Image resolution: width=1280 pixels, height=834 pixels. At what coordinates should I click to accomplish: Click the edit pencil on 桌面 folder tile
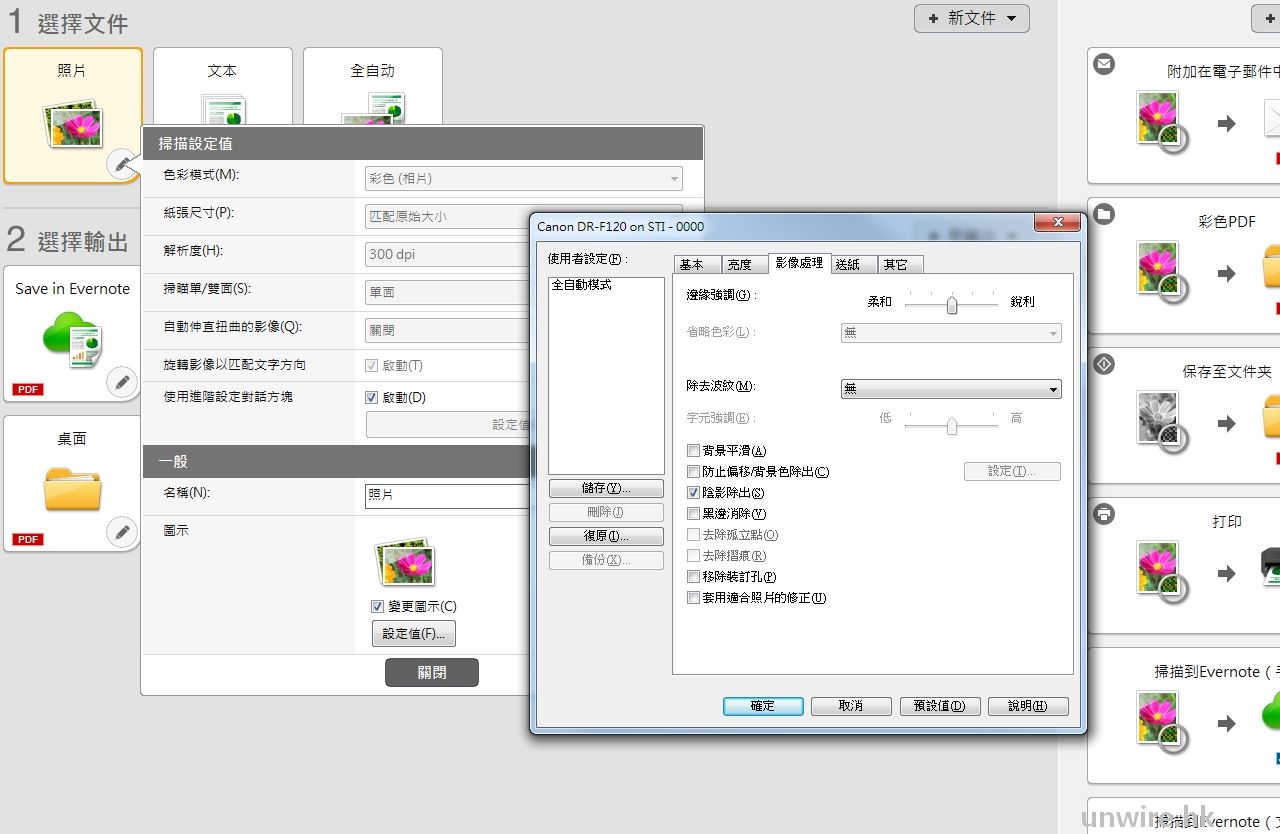(x=122, y=533)
